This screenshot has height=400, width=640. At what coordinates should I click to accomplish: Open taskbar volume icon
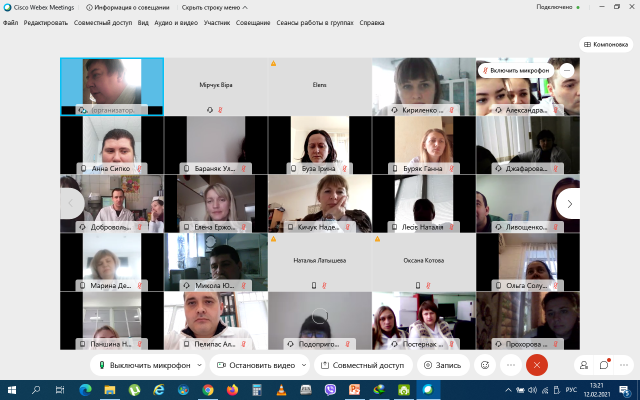click(533, 390)
